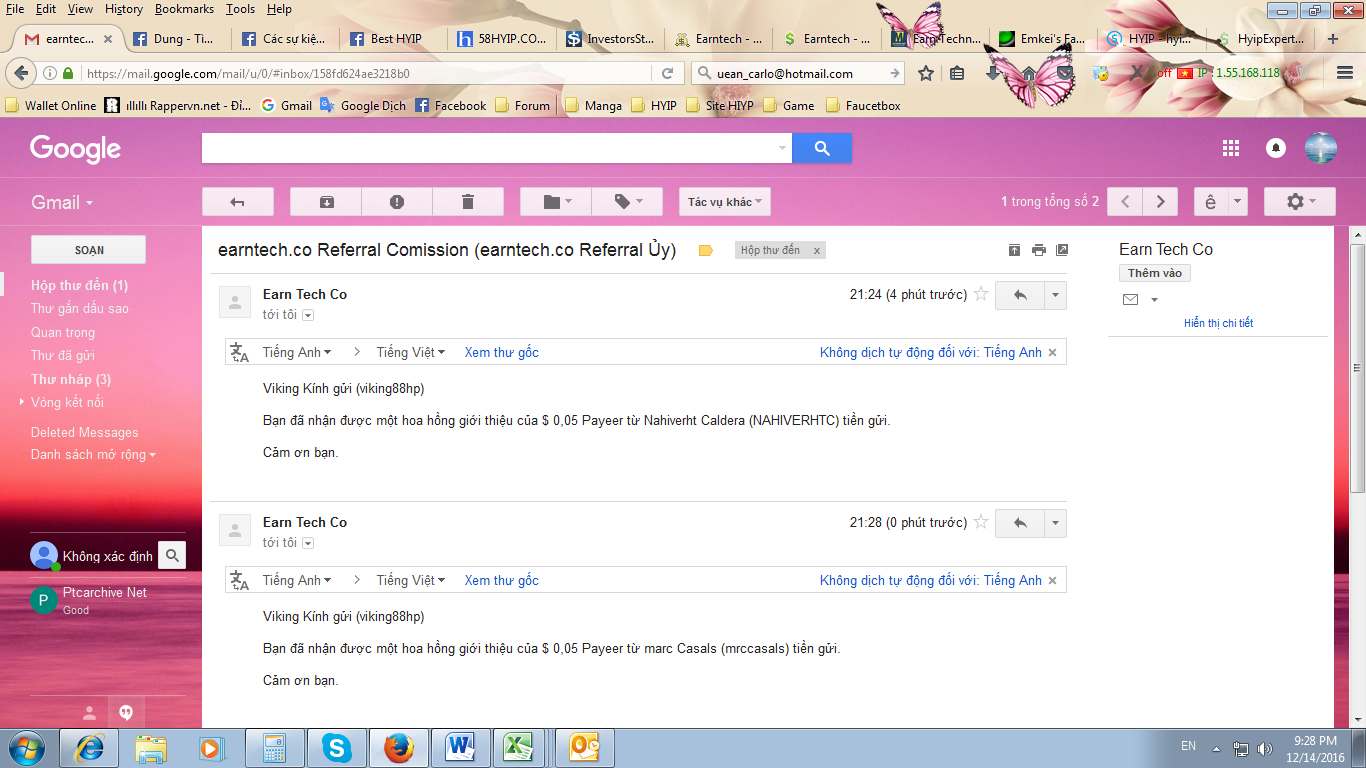Reply to the 21:28 message
This screenshot has height=768, width=1366.
1020,523
